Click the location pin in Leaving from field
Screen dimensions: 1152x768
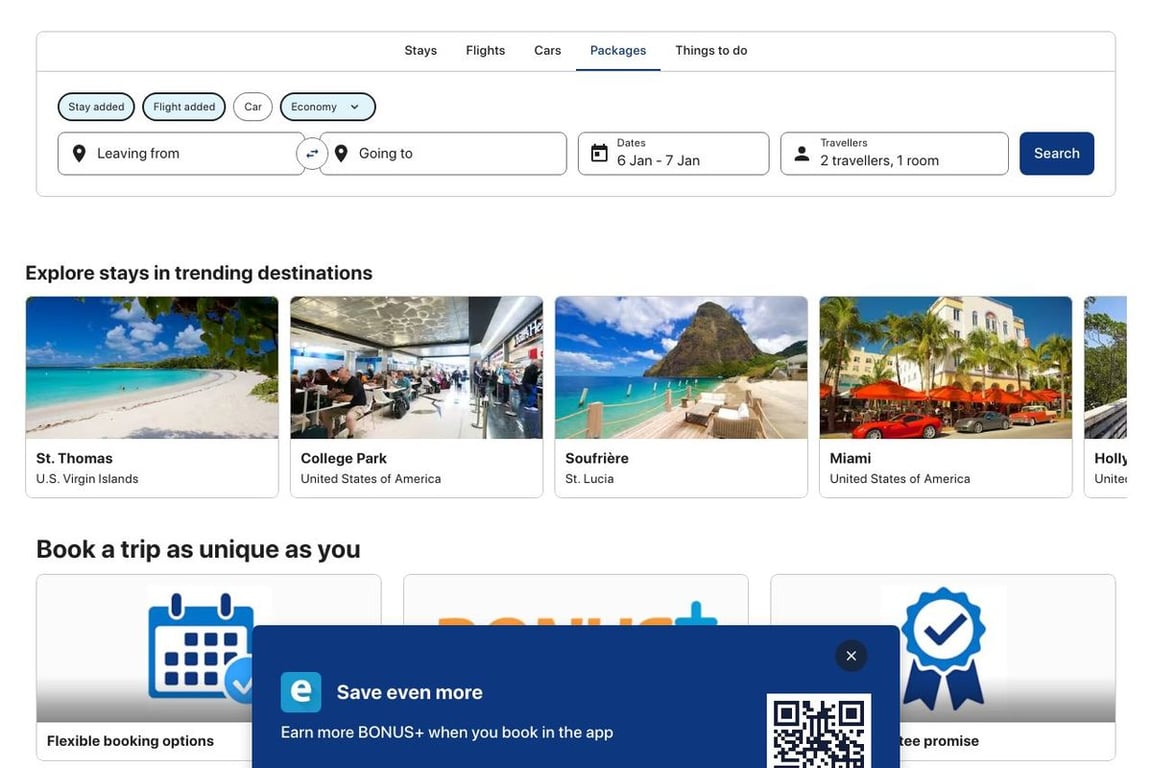(79, 152)
